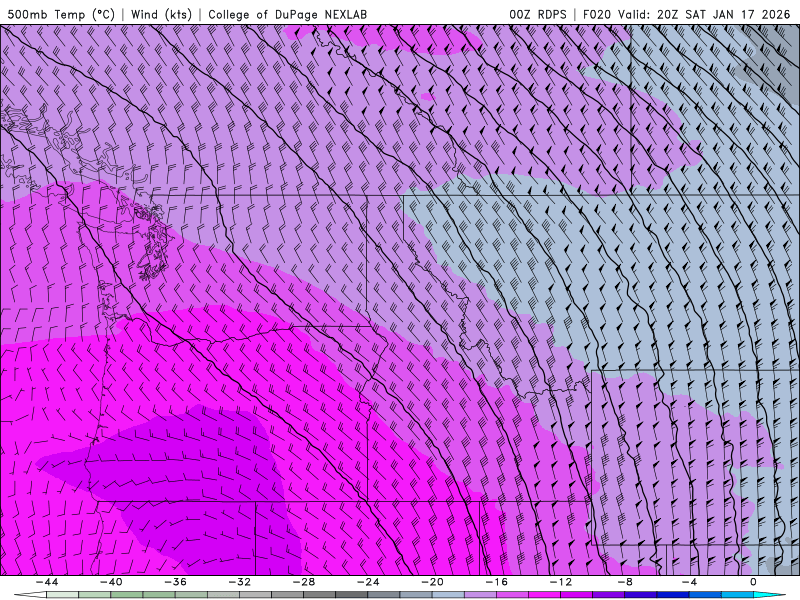800x600 pixels.
Task: Click the -4 color scale label
Action: click(689, 582)
